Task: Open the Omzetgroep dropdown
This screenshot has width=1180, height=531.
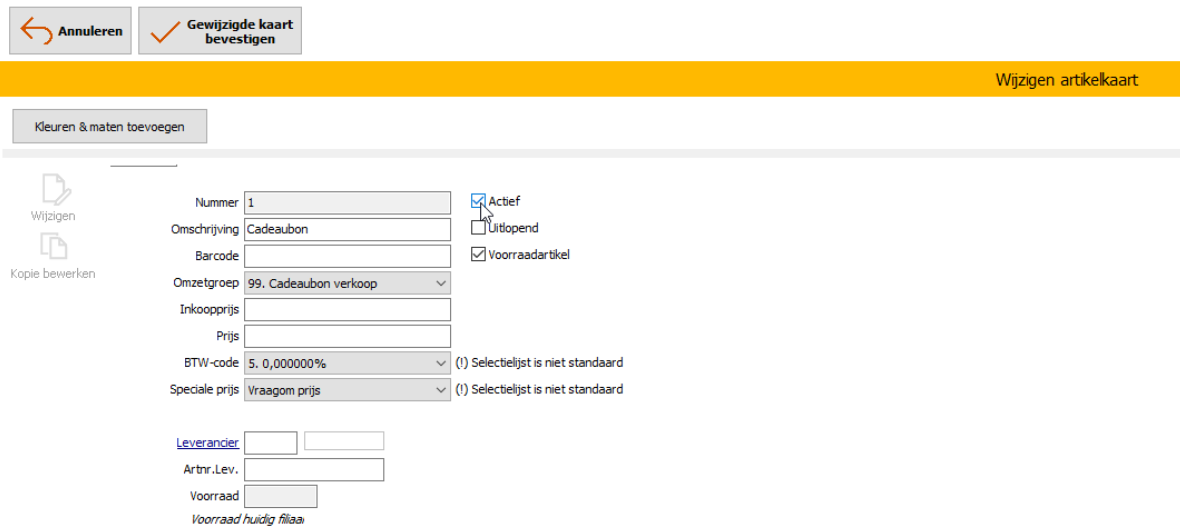Action: [347, 283]
